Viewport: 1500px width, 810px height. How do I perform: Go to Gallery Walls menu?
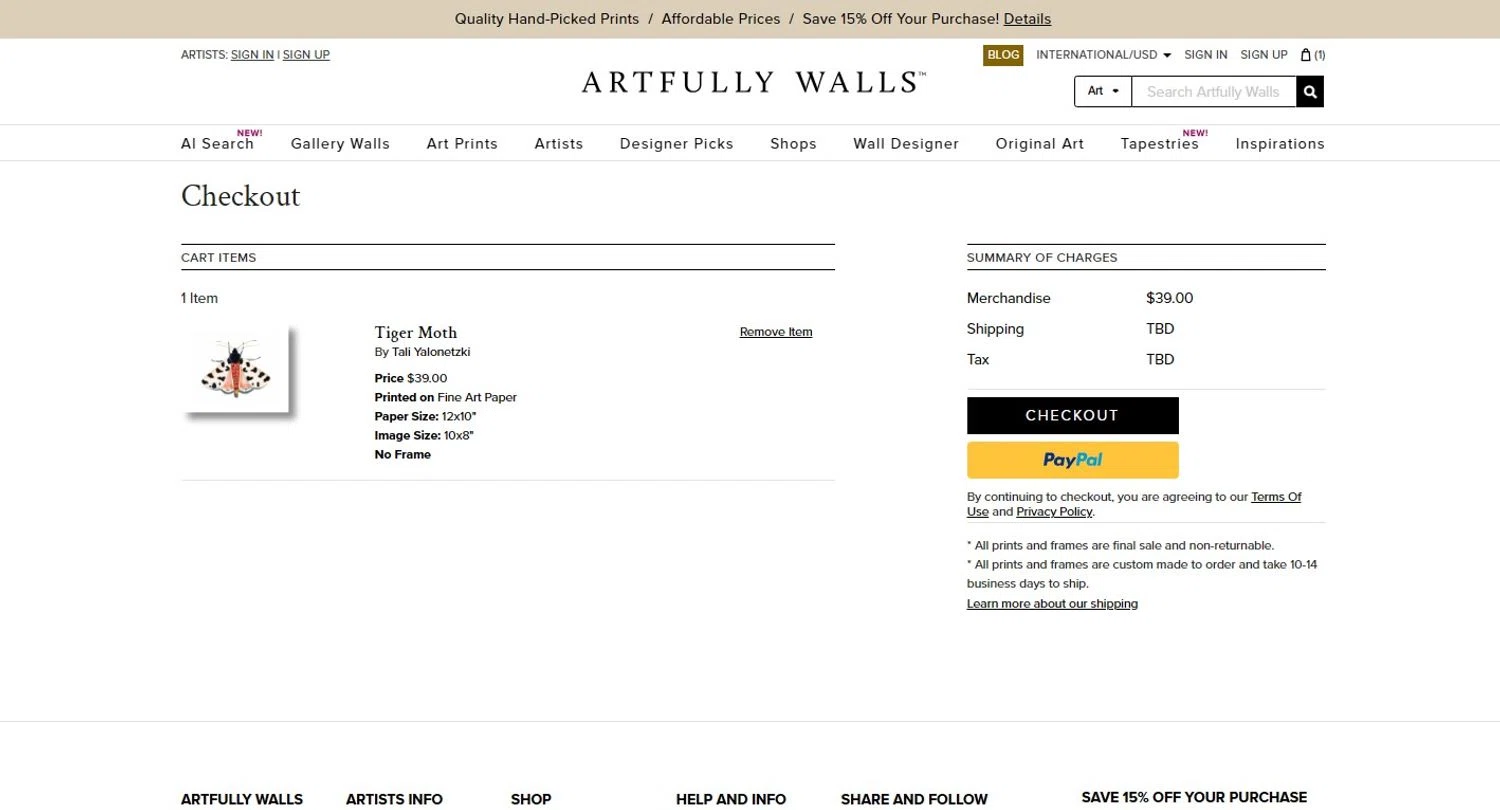point(340,144)
